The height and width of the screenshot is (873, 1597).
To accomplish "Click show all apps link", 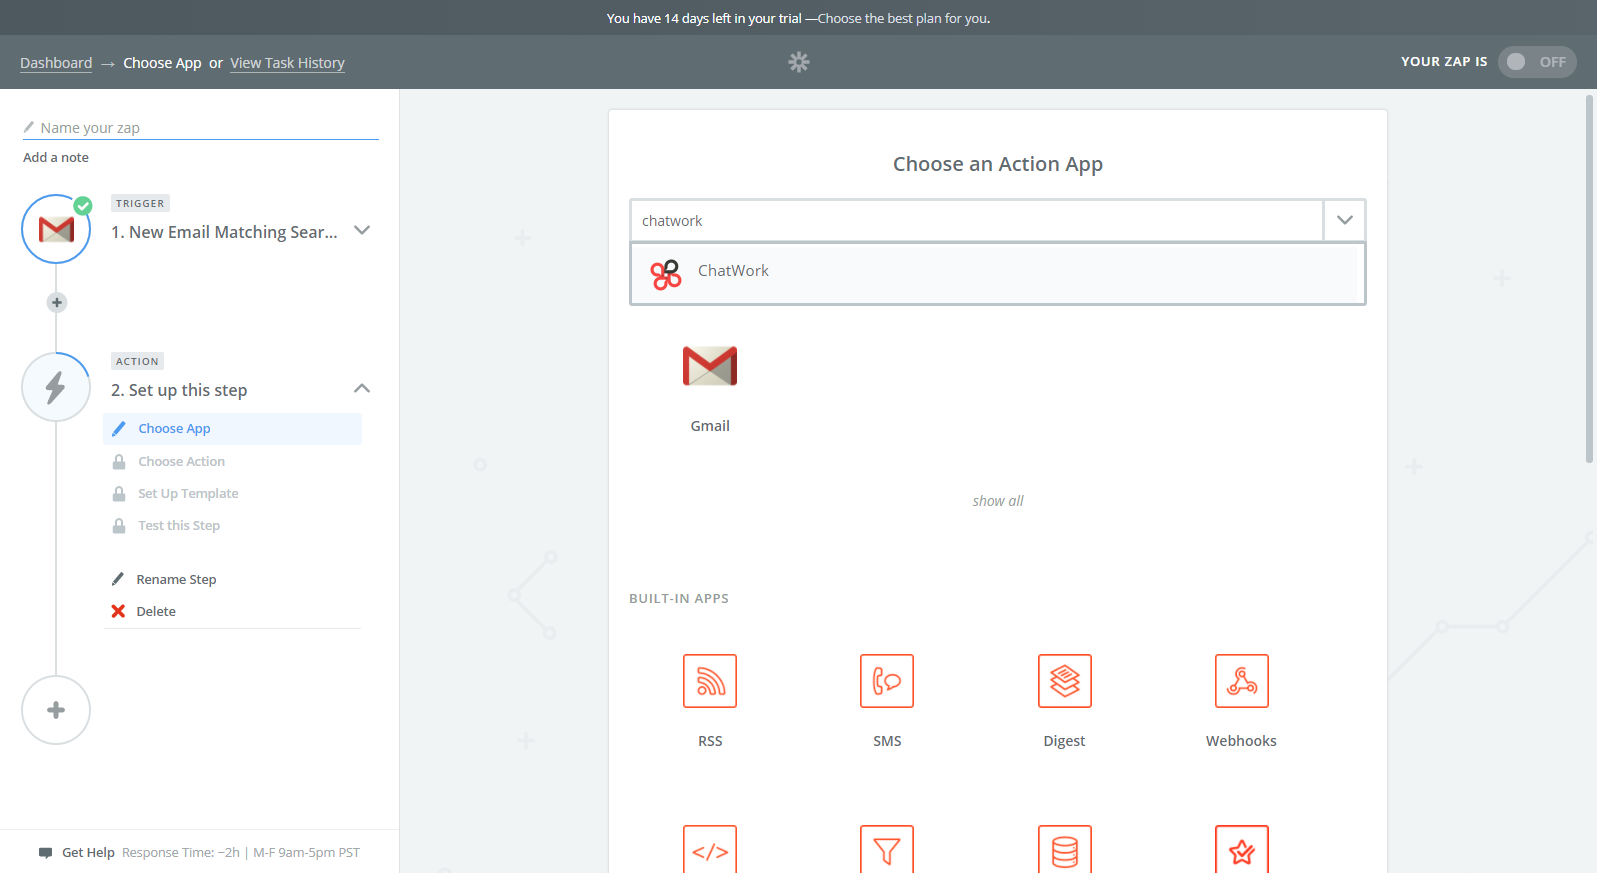I will click(998, 501).
